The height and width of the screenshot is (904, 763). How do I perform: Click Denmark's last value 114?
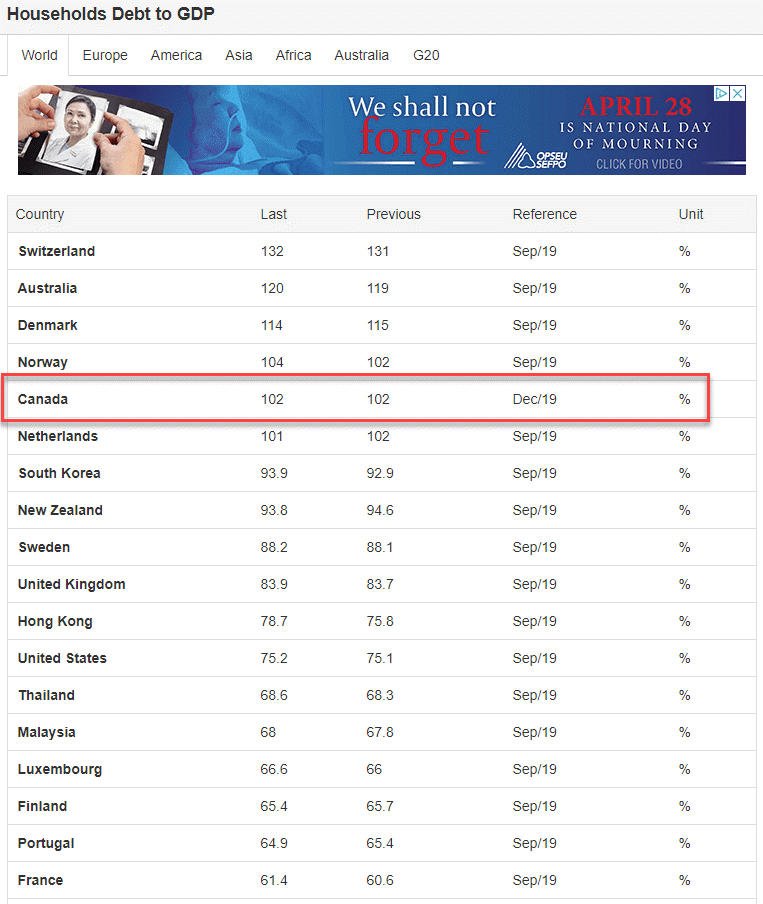[272, 325]
